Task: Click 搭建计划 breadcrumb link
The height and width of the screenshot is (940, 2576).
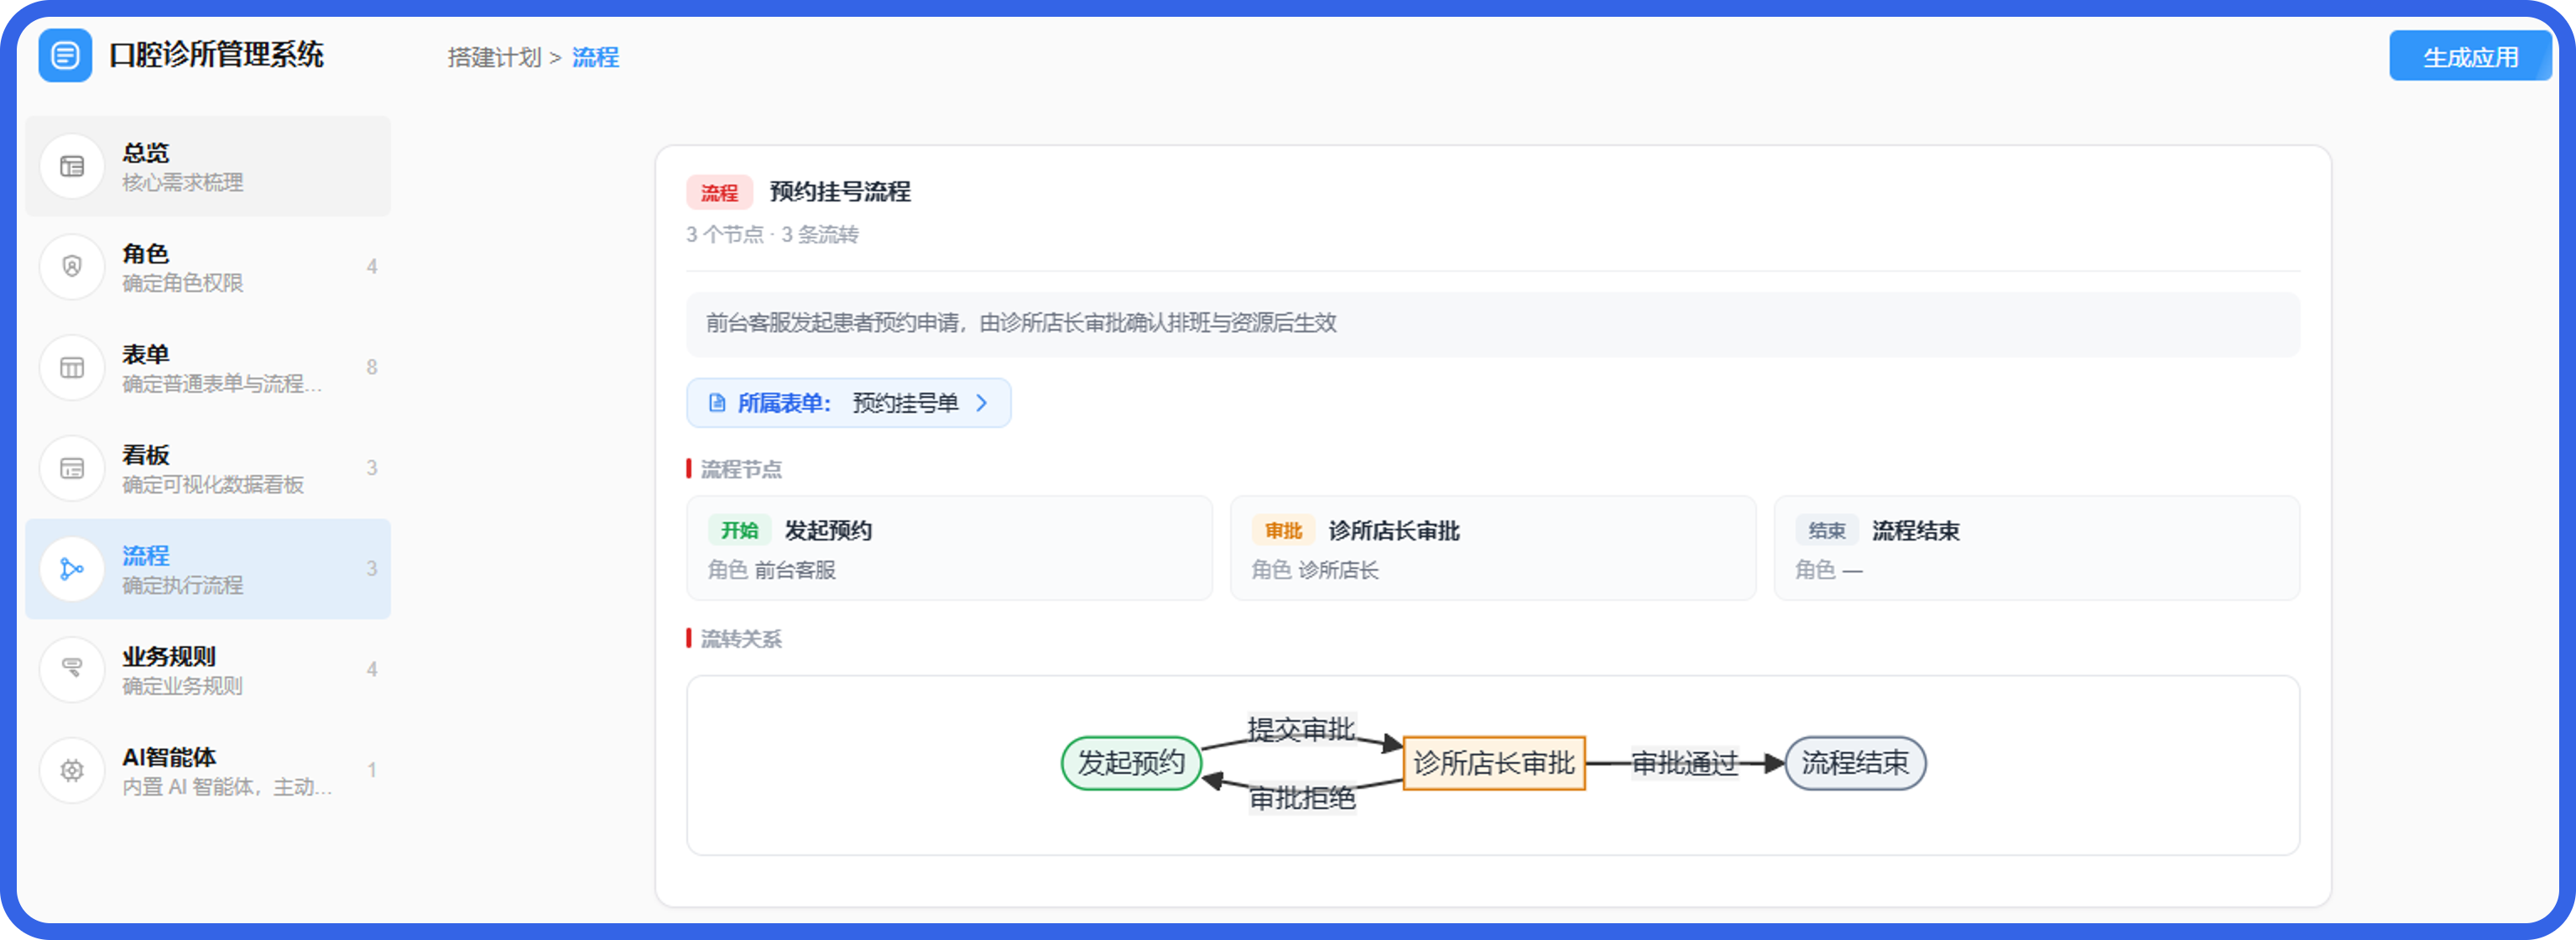Action: pos(494,58)
